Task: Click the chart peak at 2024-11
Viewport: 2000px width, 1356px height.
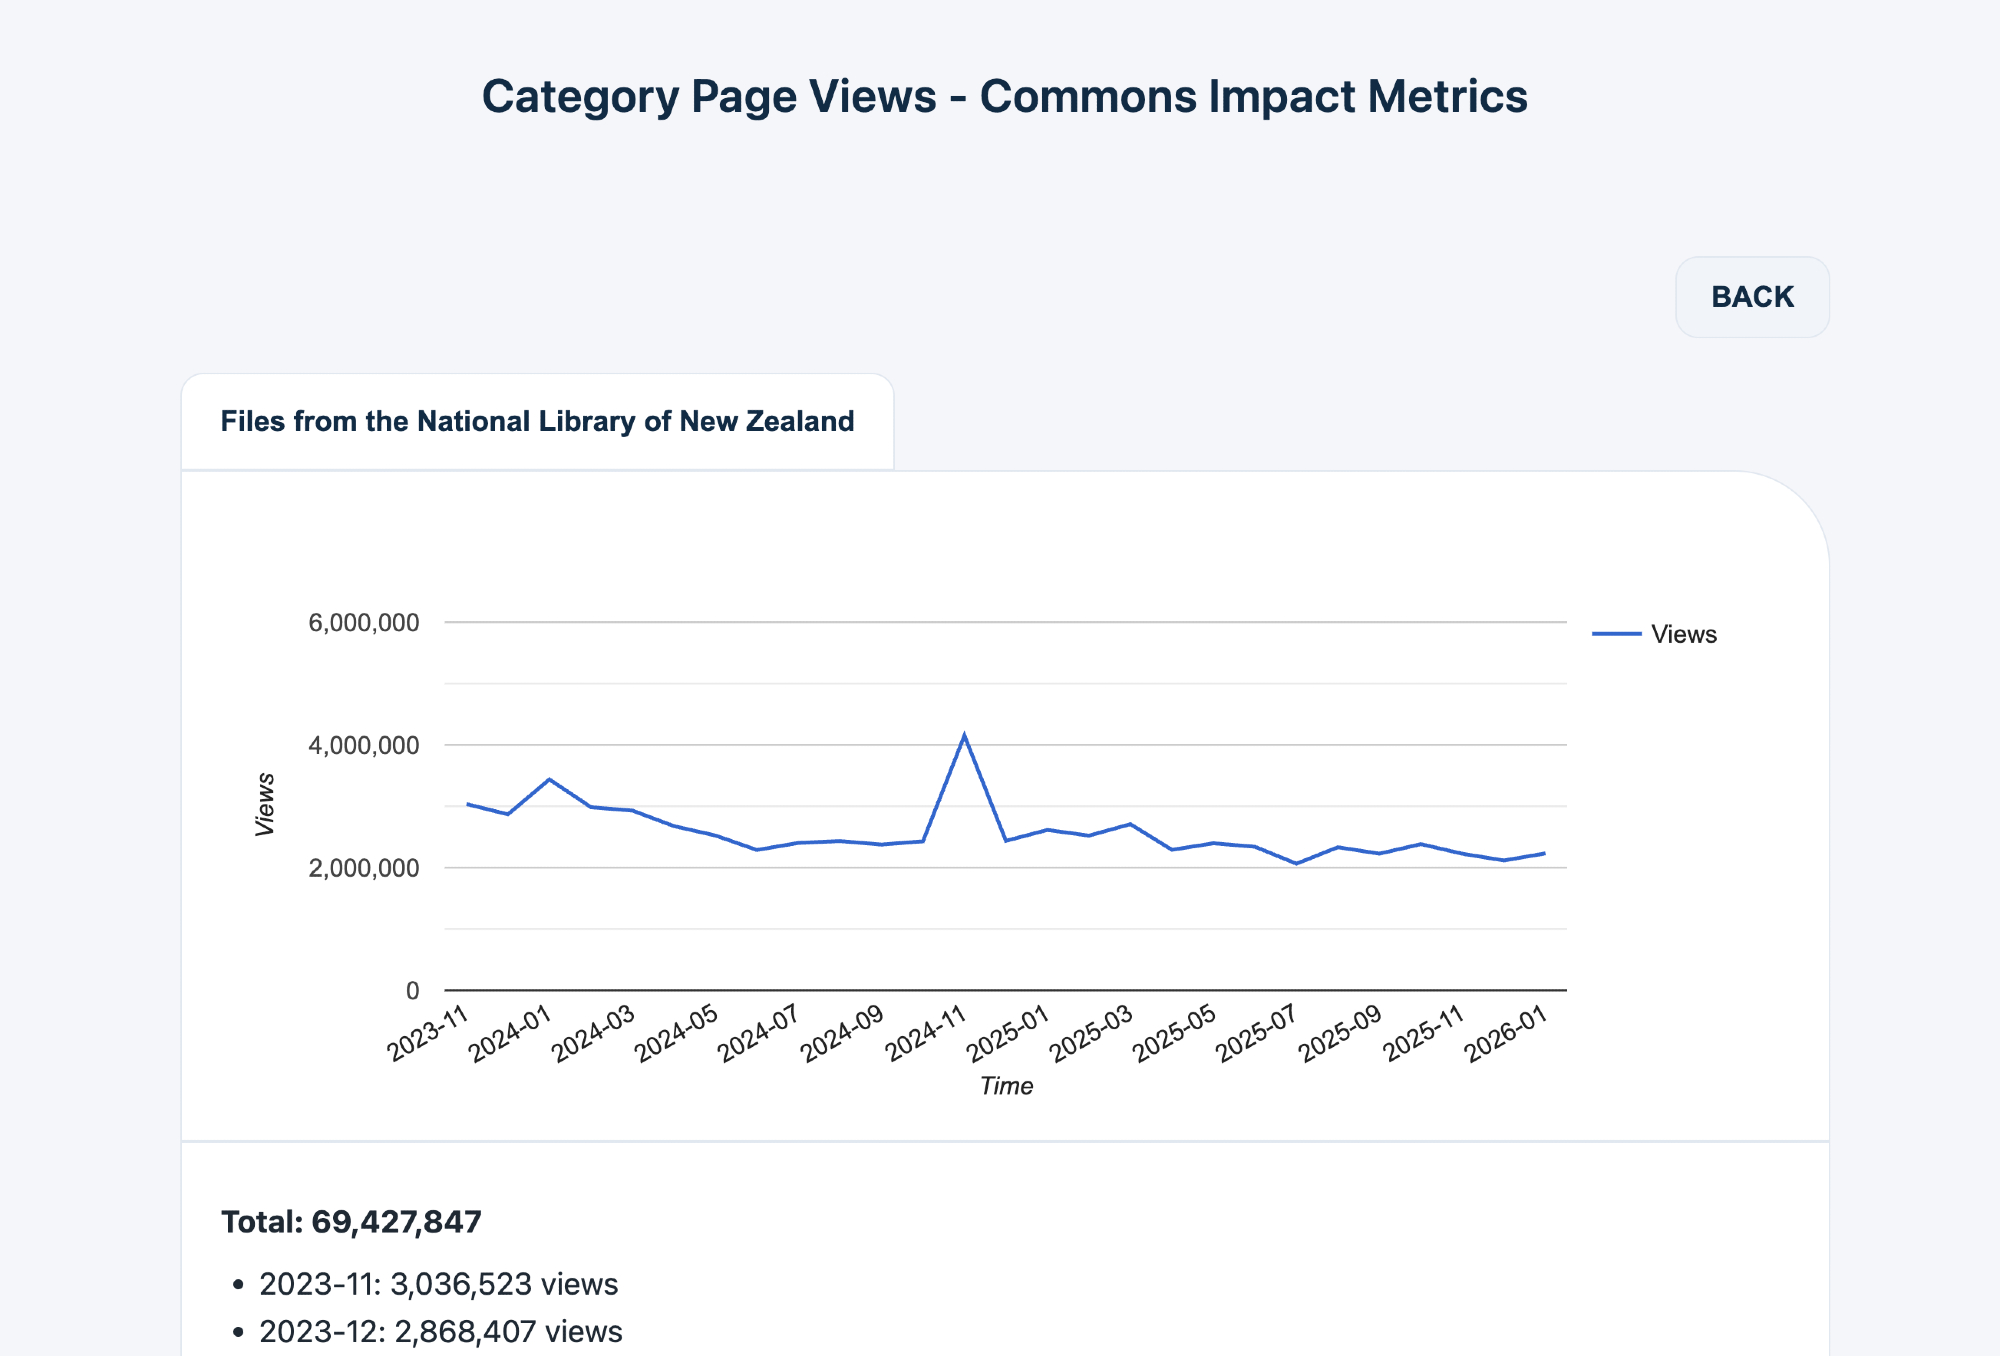Action: coord(964,736)
